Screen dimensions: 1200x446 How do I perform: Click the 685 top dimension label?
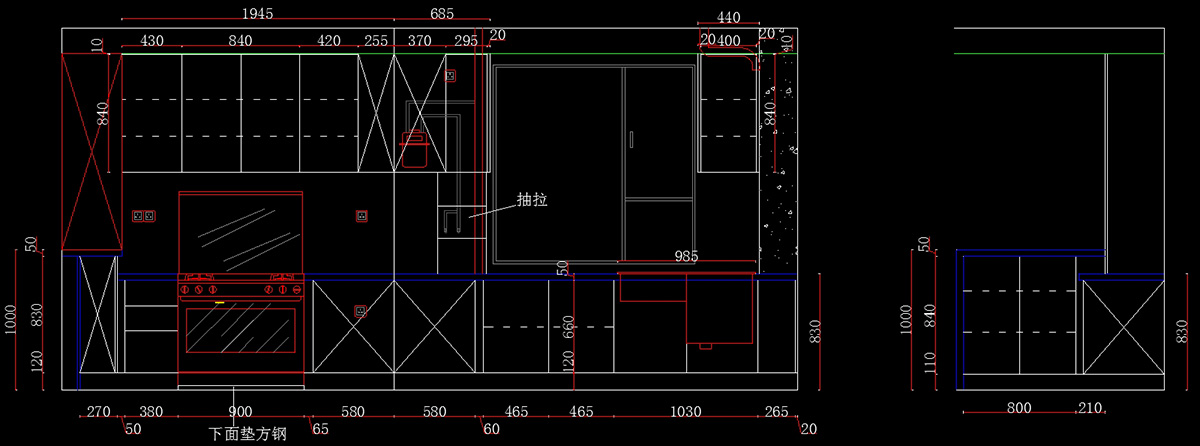(442, 13)
